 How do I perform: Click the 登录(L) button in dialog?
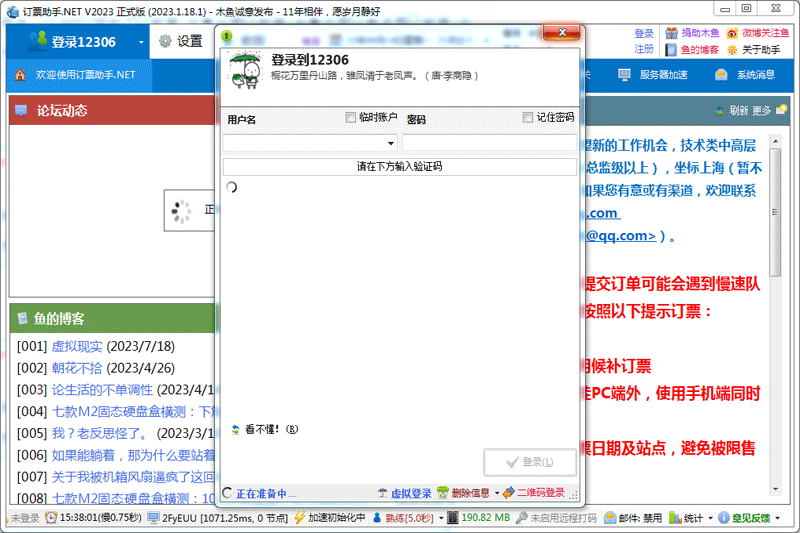click(x=530, y=462)
